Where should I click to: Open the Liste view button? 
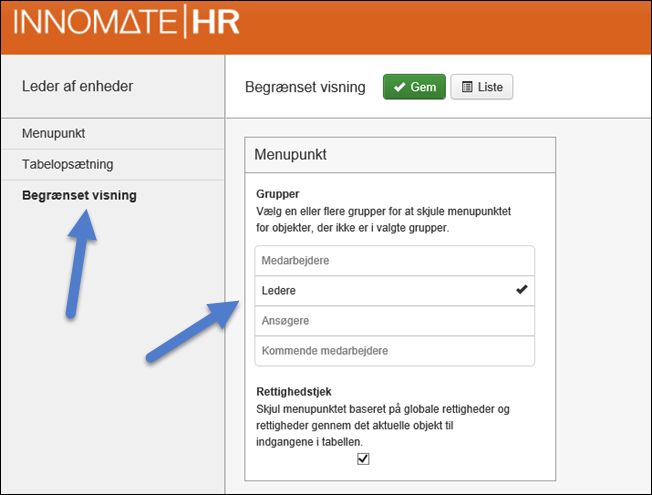(x=482, y=88)
